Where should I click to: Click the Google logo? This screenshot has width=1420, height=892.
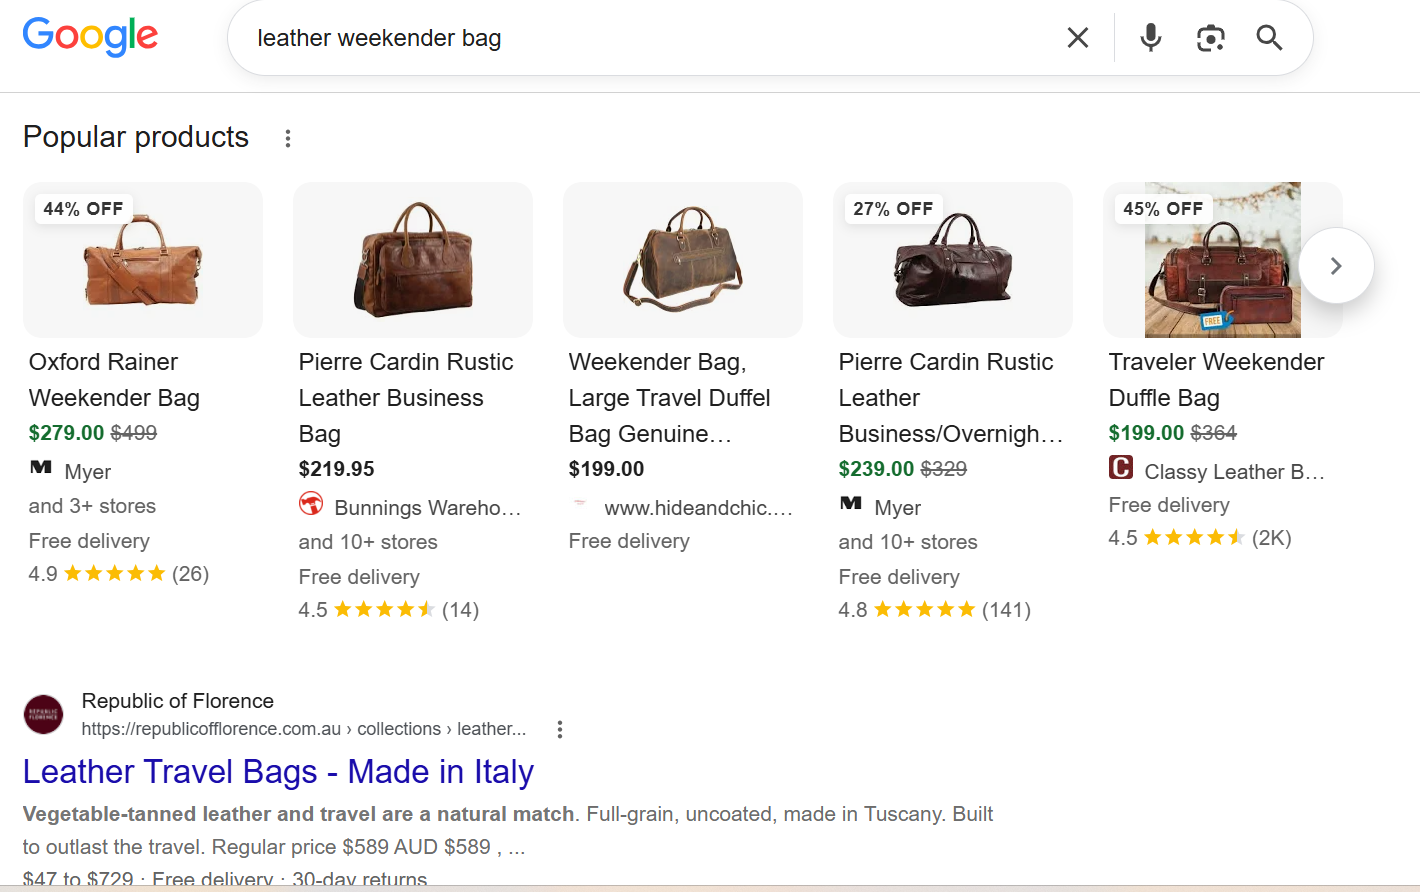pos(90,37)
